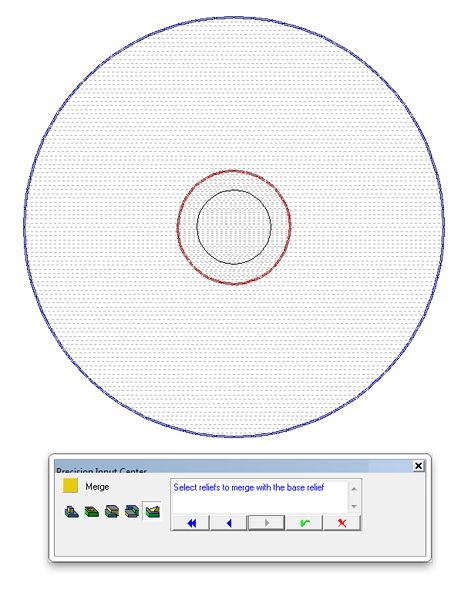Click the 'Select reliefs to merge' prompt text
This screenshot has width=471, height=600.
coord(249,488)
